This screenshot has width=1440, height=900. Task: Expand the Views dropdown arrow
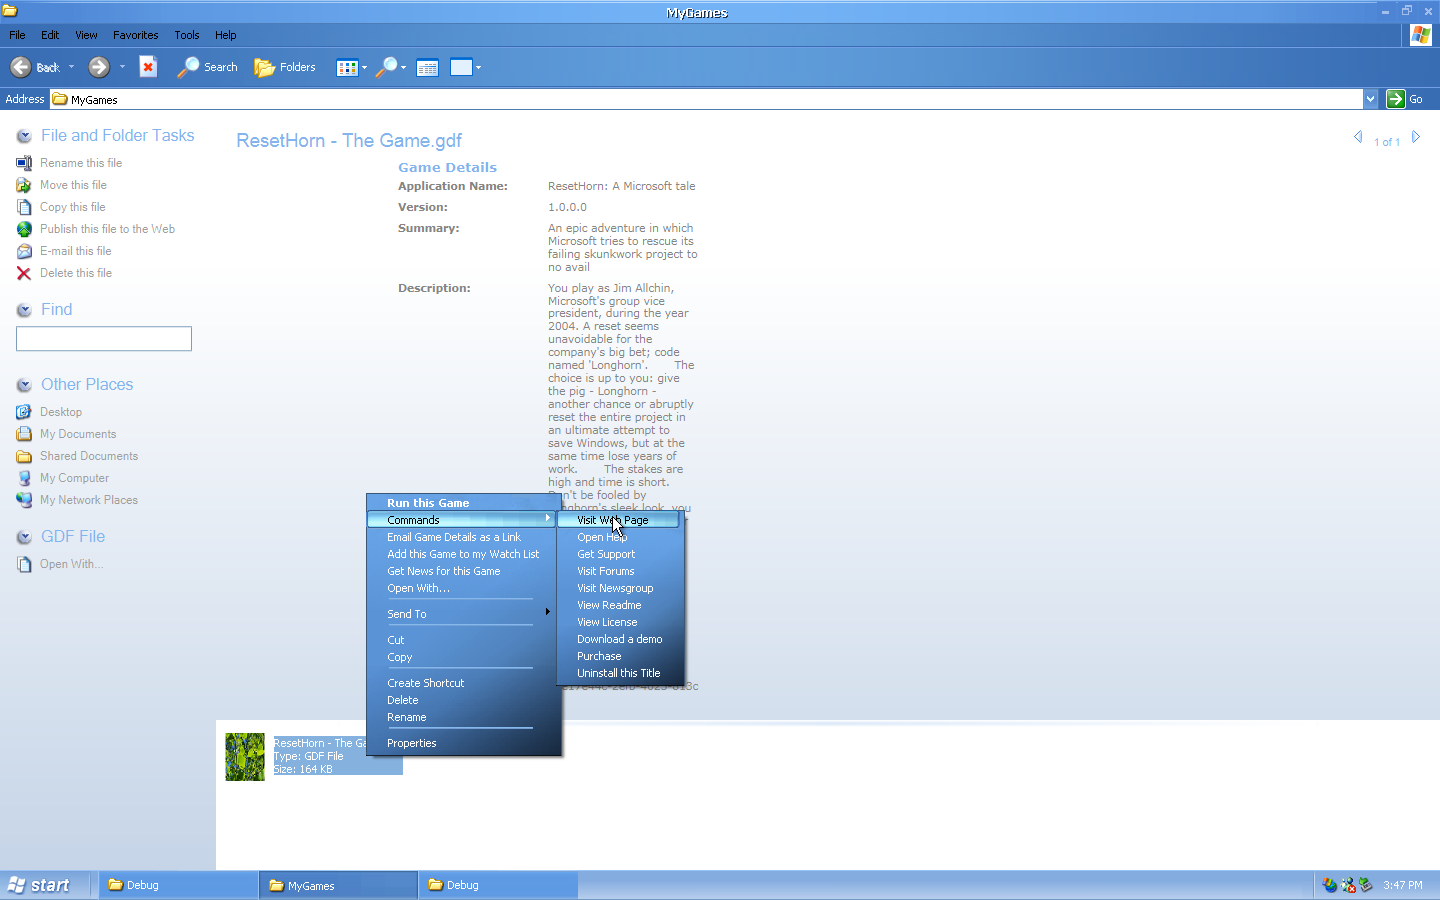364,68
